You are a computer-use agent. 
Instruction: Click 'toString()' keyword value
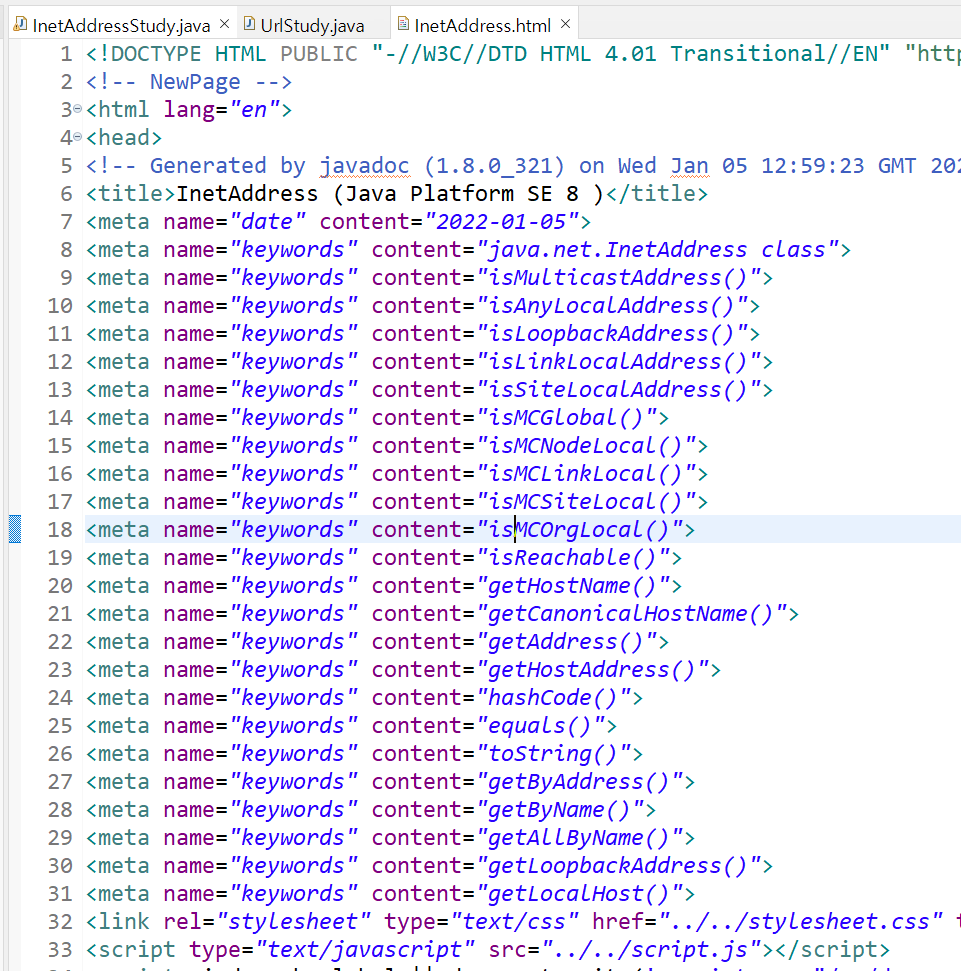click(x=554, y=754)
